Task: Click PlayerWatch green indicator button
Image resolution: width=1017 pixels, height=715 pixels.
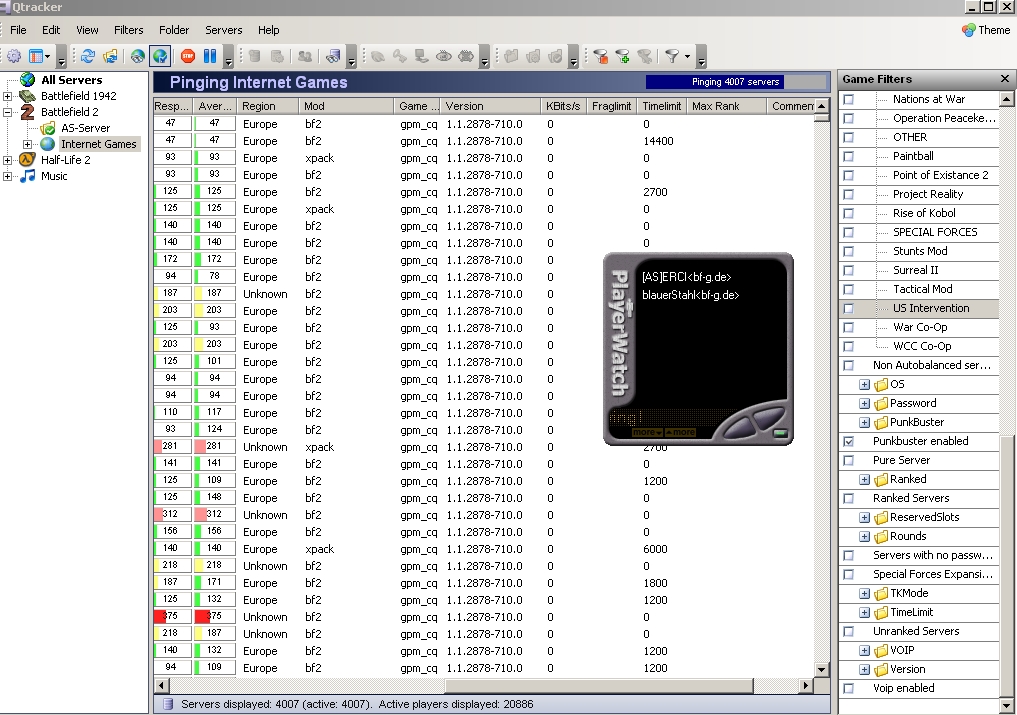Action: [x=780, y=433]
